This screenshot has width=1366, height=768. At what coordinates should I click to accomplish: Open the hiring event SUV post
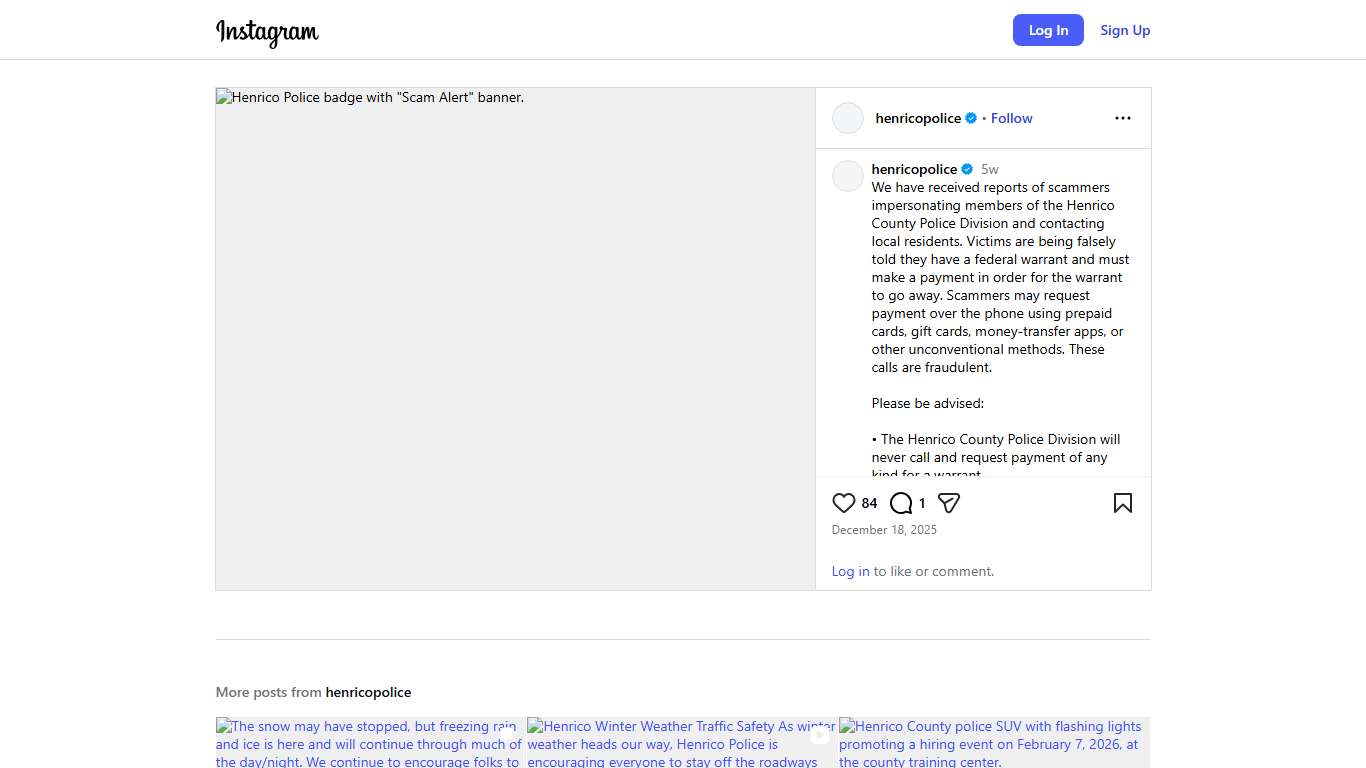994,743
